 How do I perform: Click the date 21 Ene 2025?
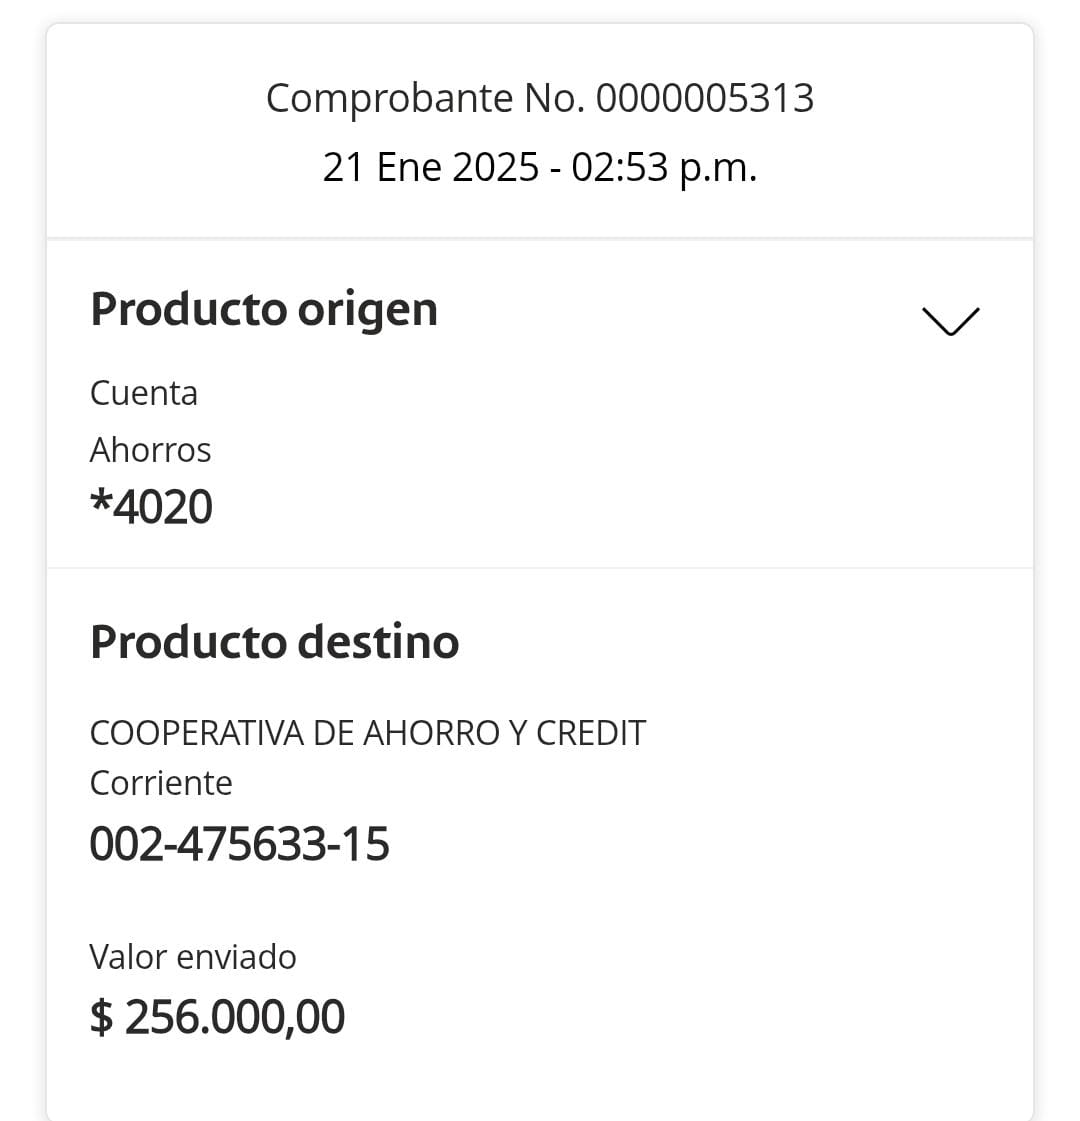(x=430, y=167)
